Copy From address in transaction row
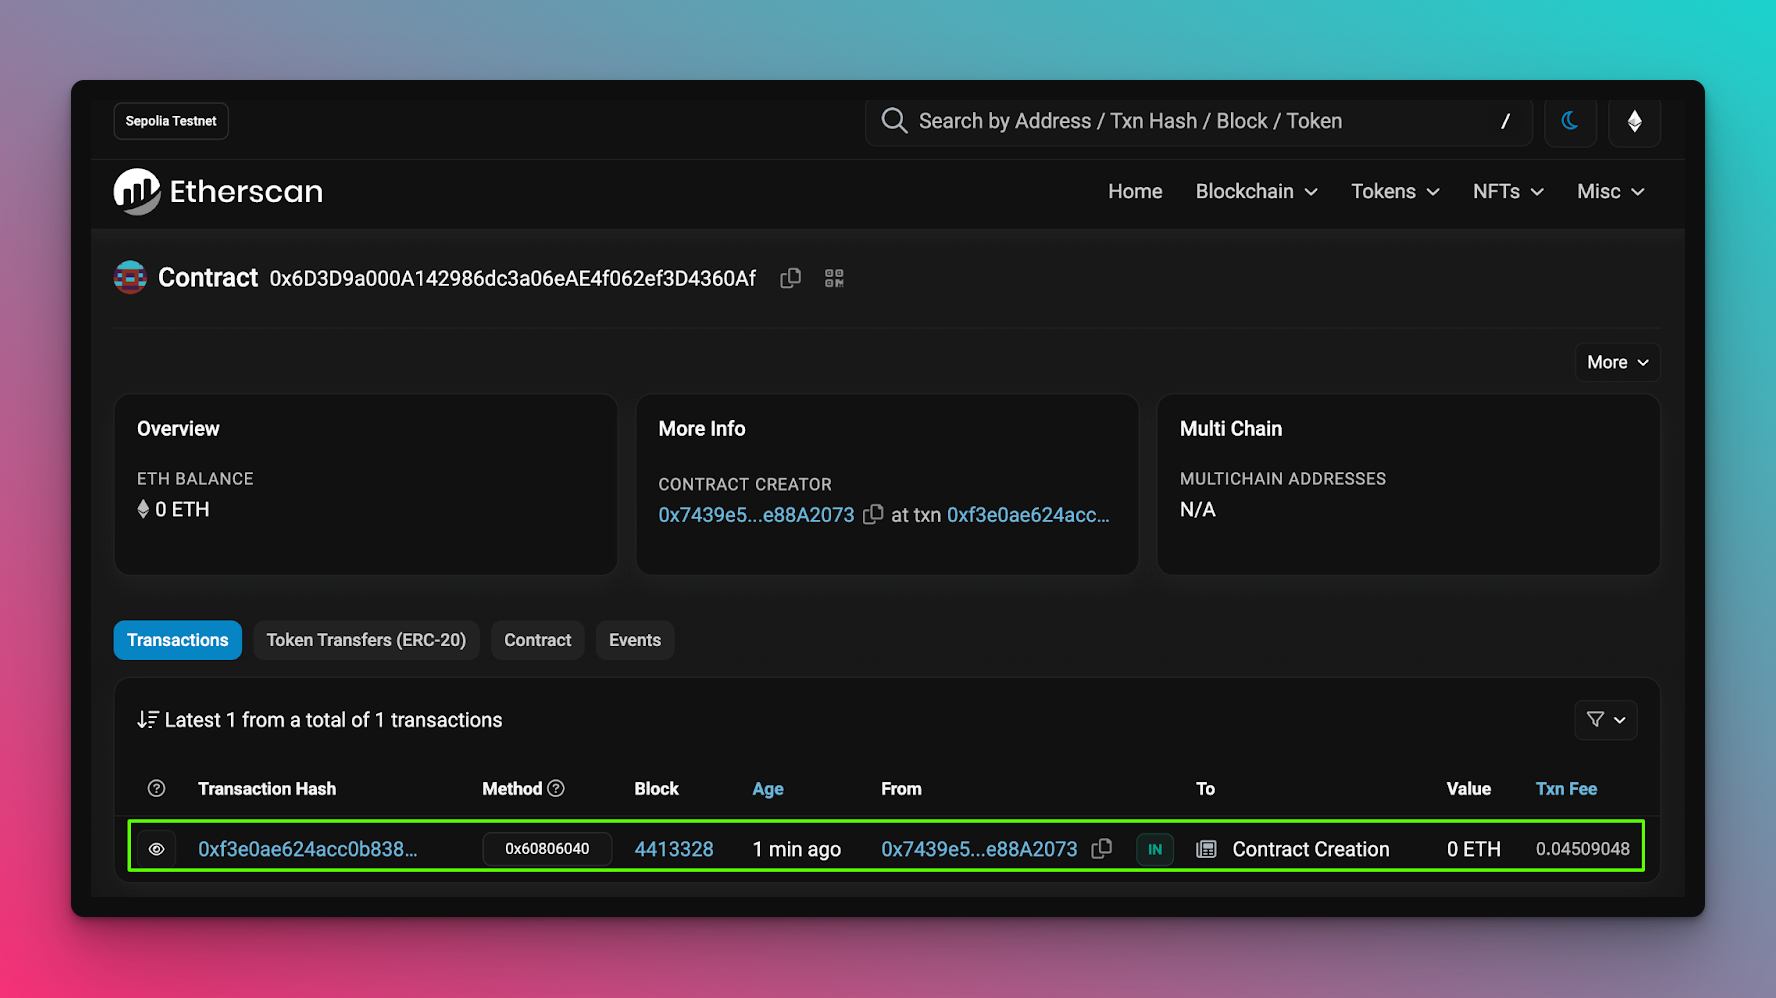1776x998 pixels. (1101, 848)
